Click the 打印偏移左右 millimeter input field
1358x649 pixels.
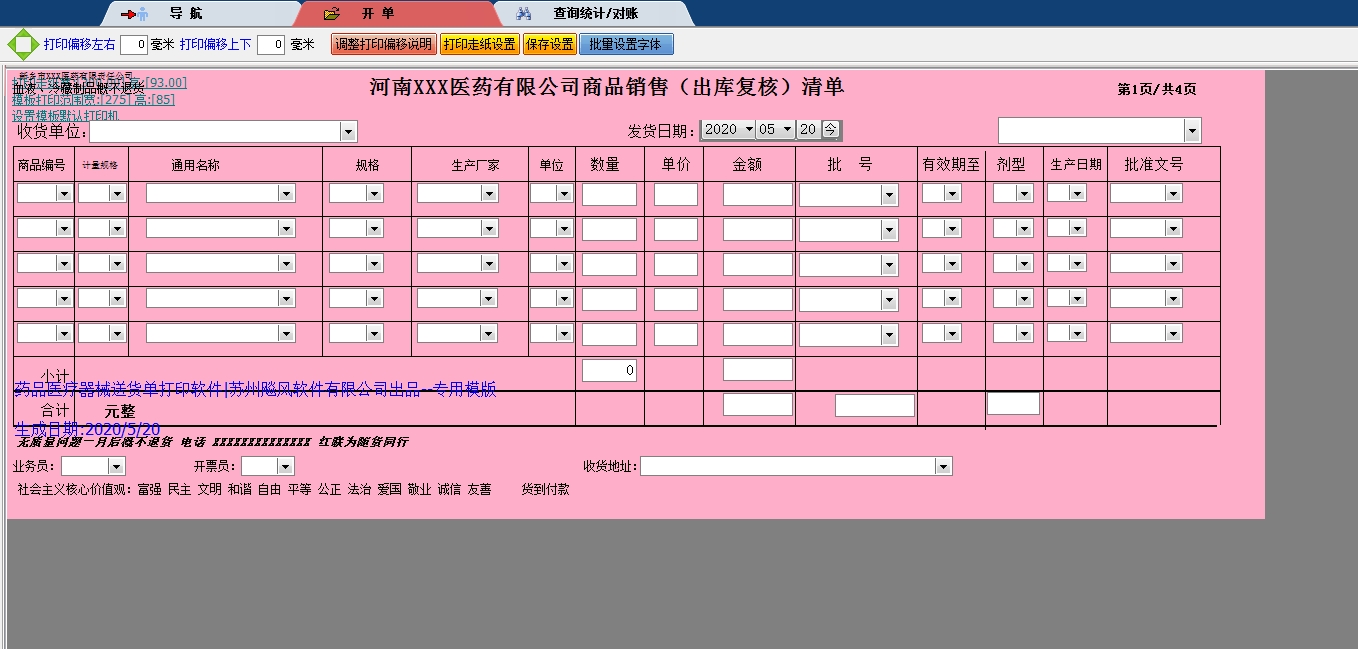134,45
